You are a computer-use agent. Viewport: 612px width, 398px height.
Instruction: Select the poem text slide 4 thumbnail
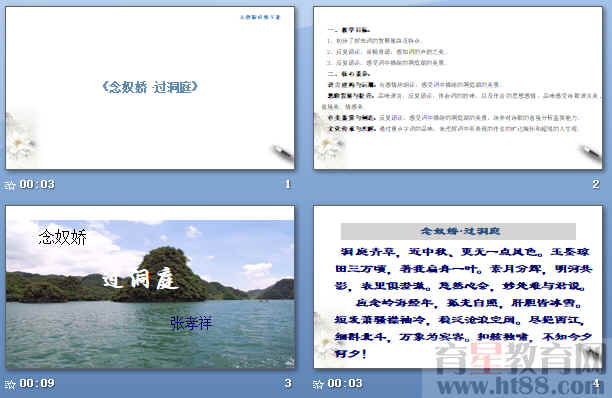pyautogui.click(x=458, y=287)
